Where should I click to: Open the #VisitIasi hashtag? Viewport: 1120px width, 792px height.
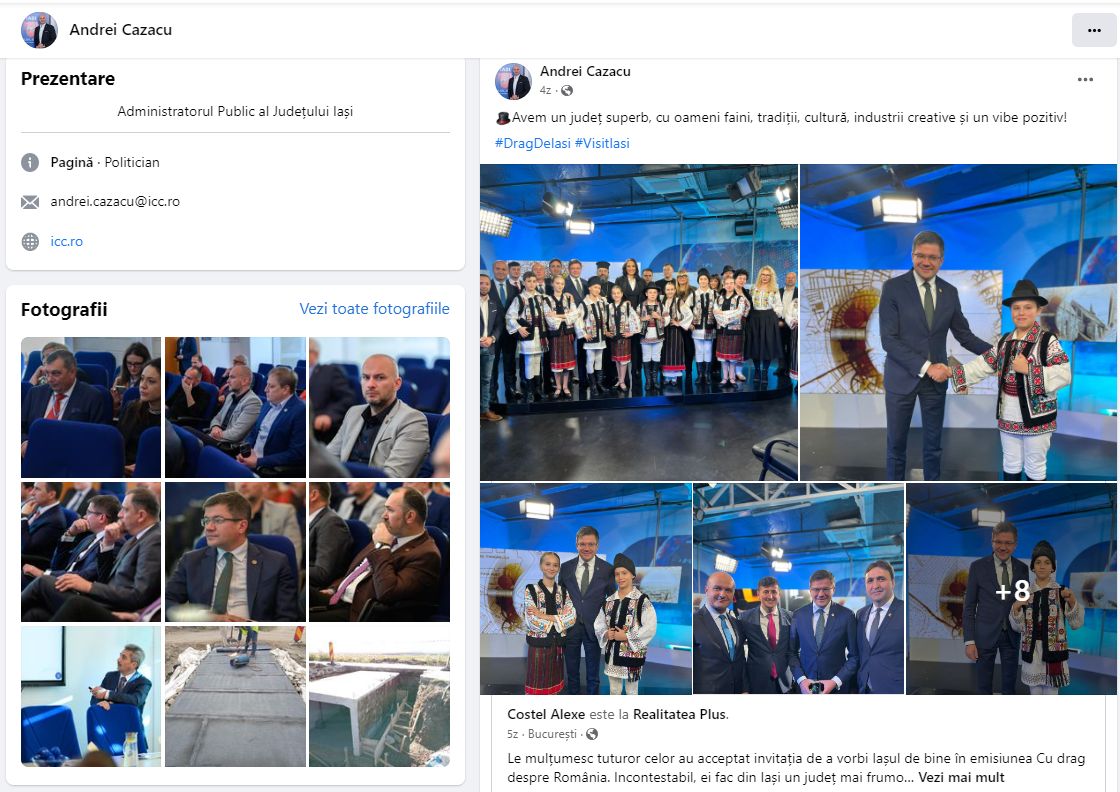602,143
